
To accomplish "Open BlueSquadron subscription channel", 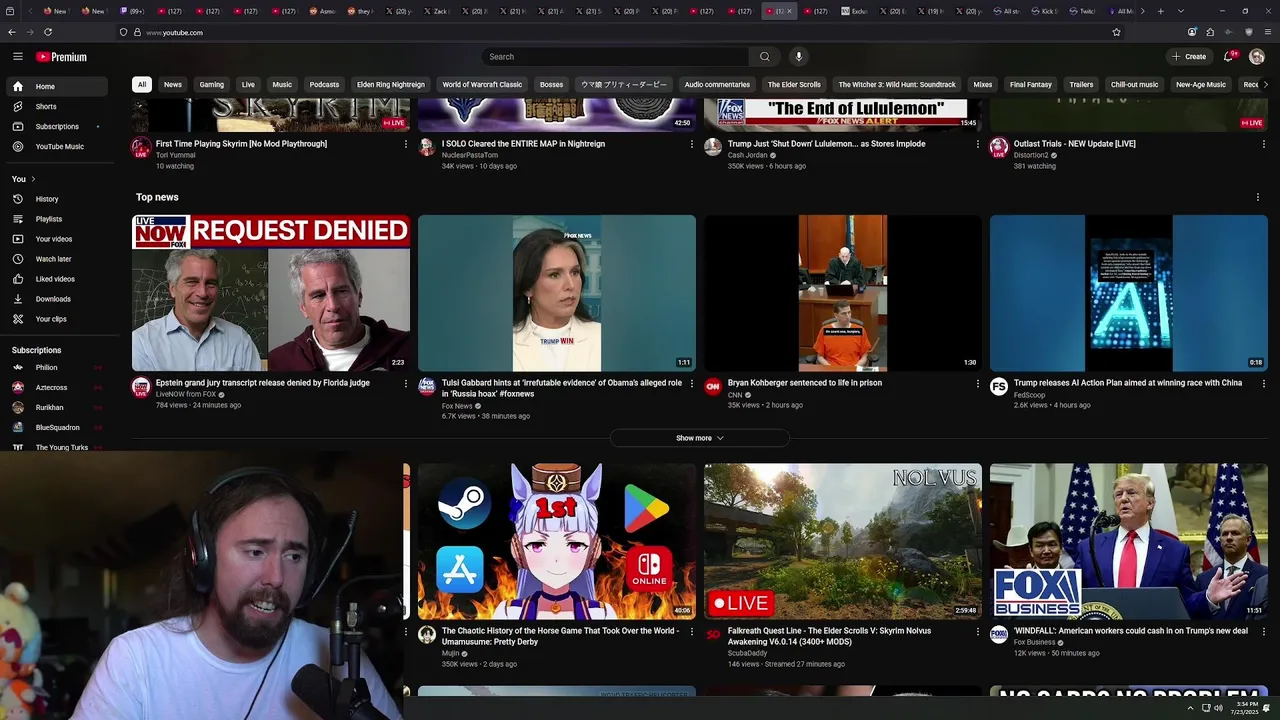I will click(56, 428).
